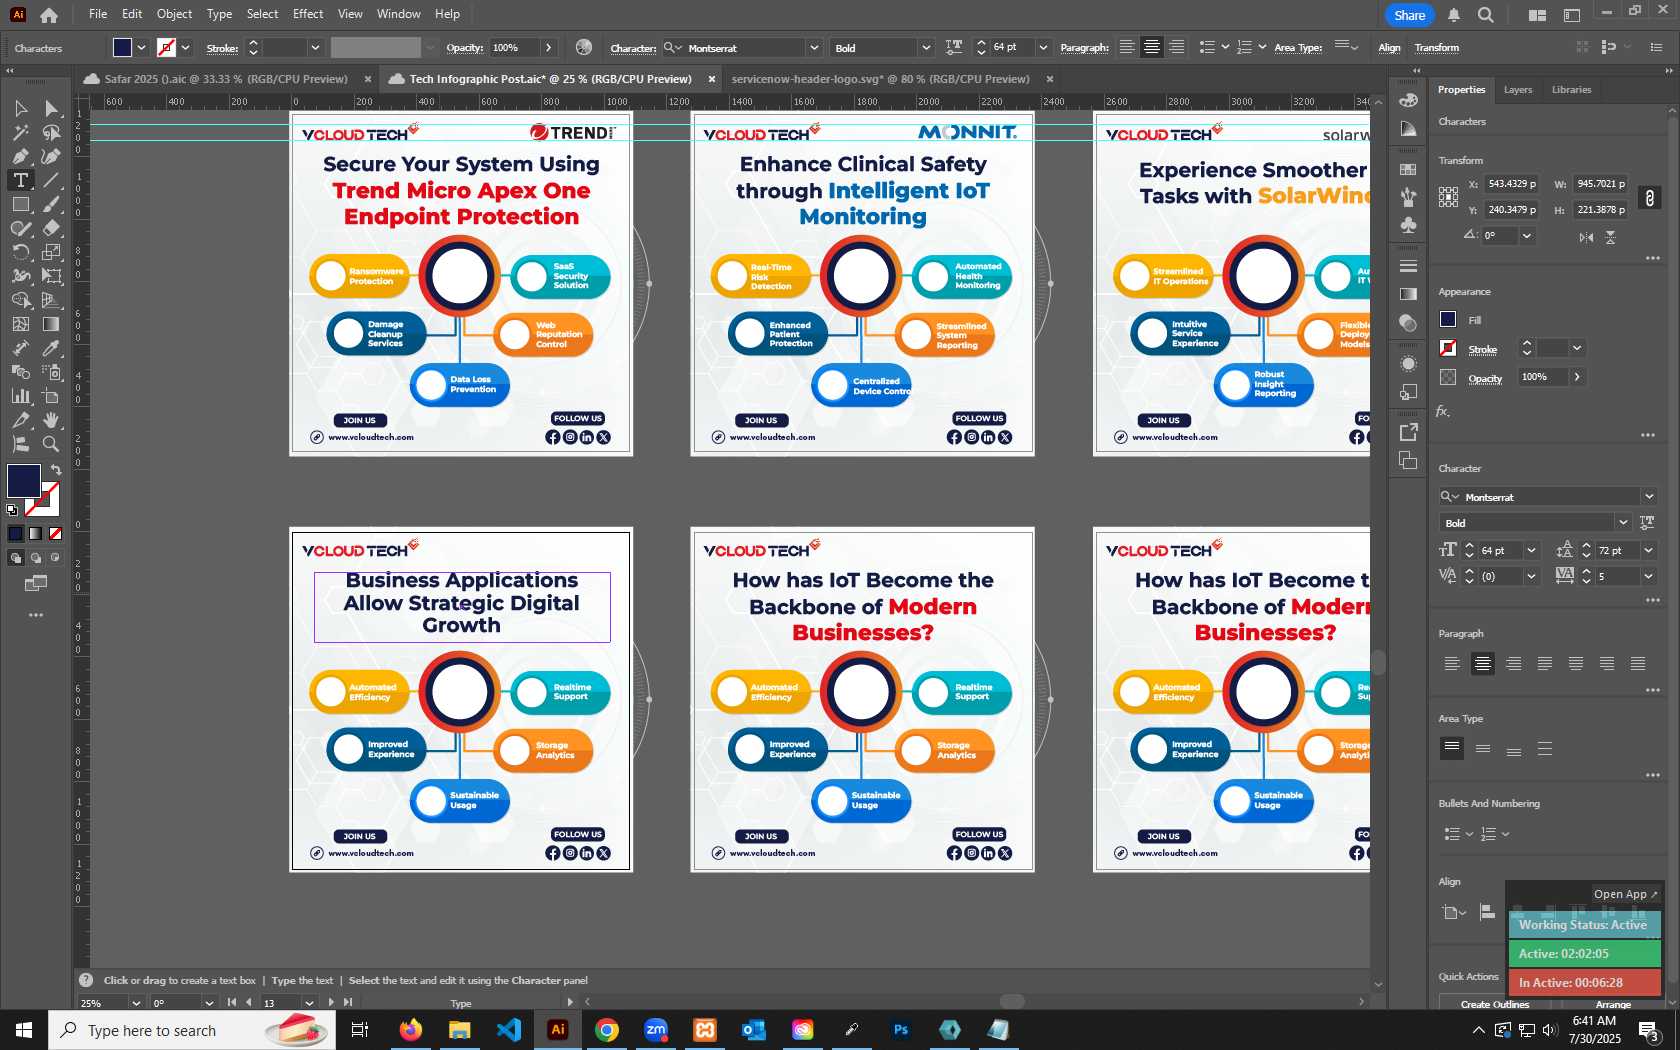
Task: Set paragraph align center in Properties
Action: pos(1483,664)
